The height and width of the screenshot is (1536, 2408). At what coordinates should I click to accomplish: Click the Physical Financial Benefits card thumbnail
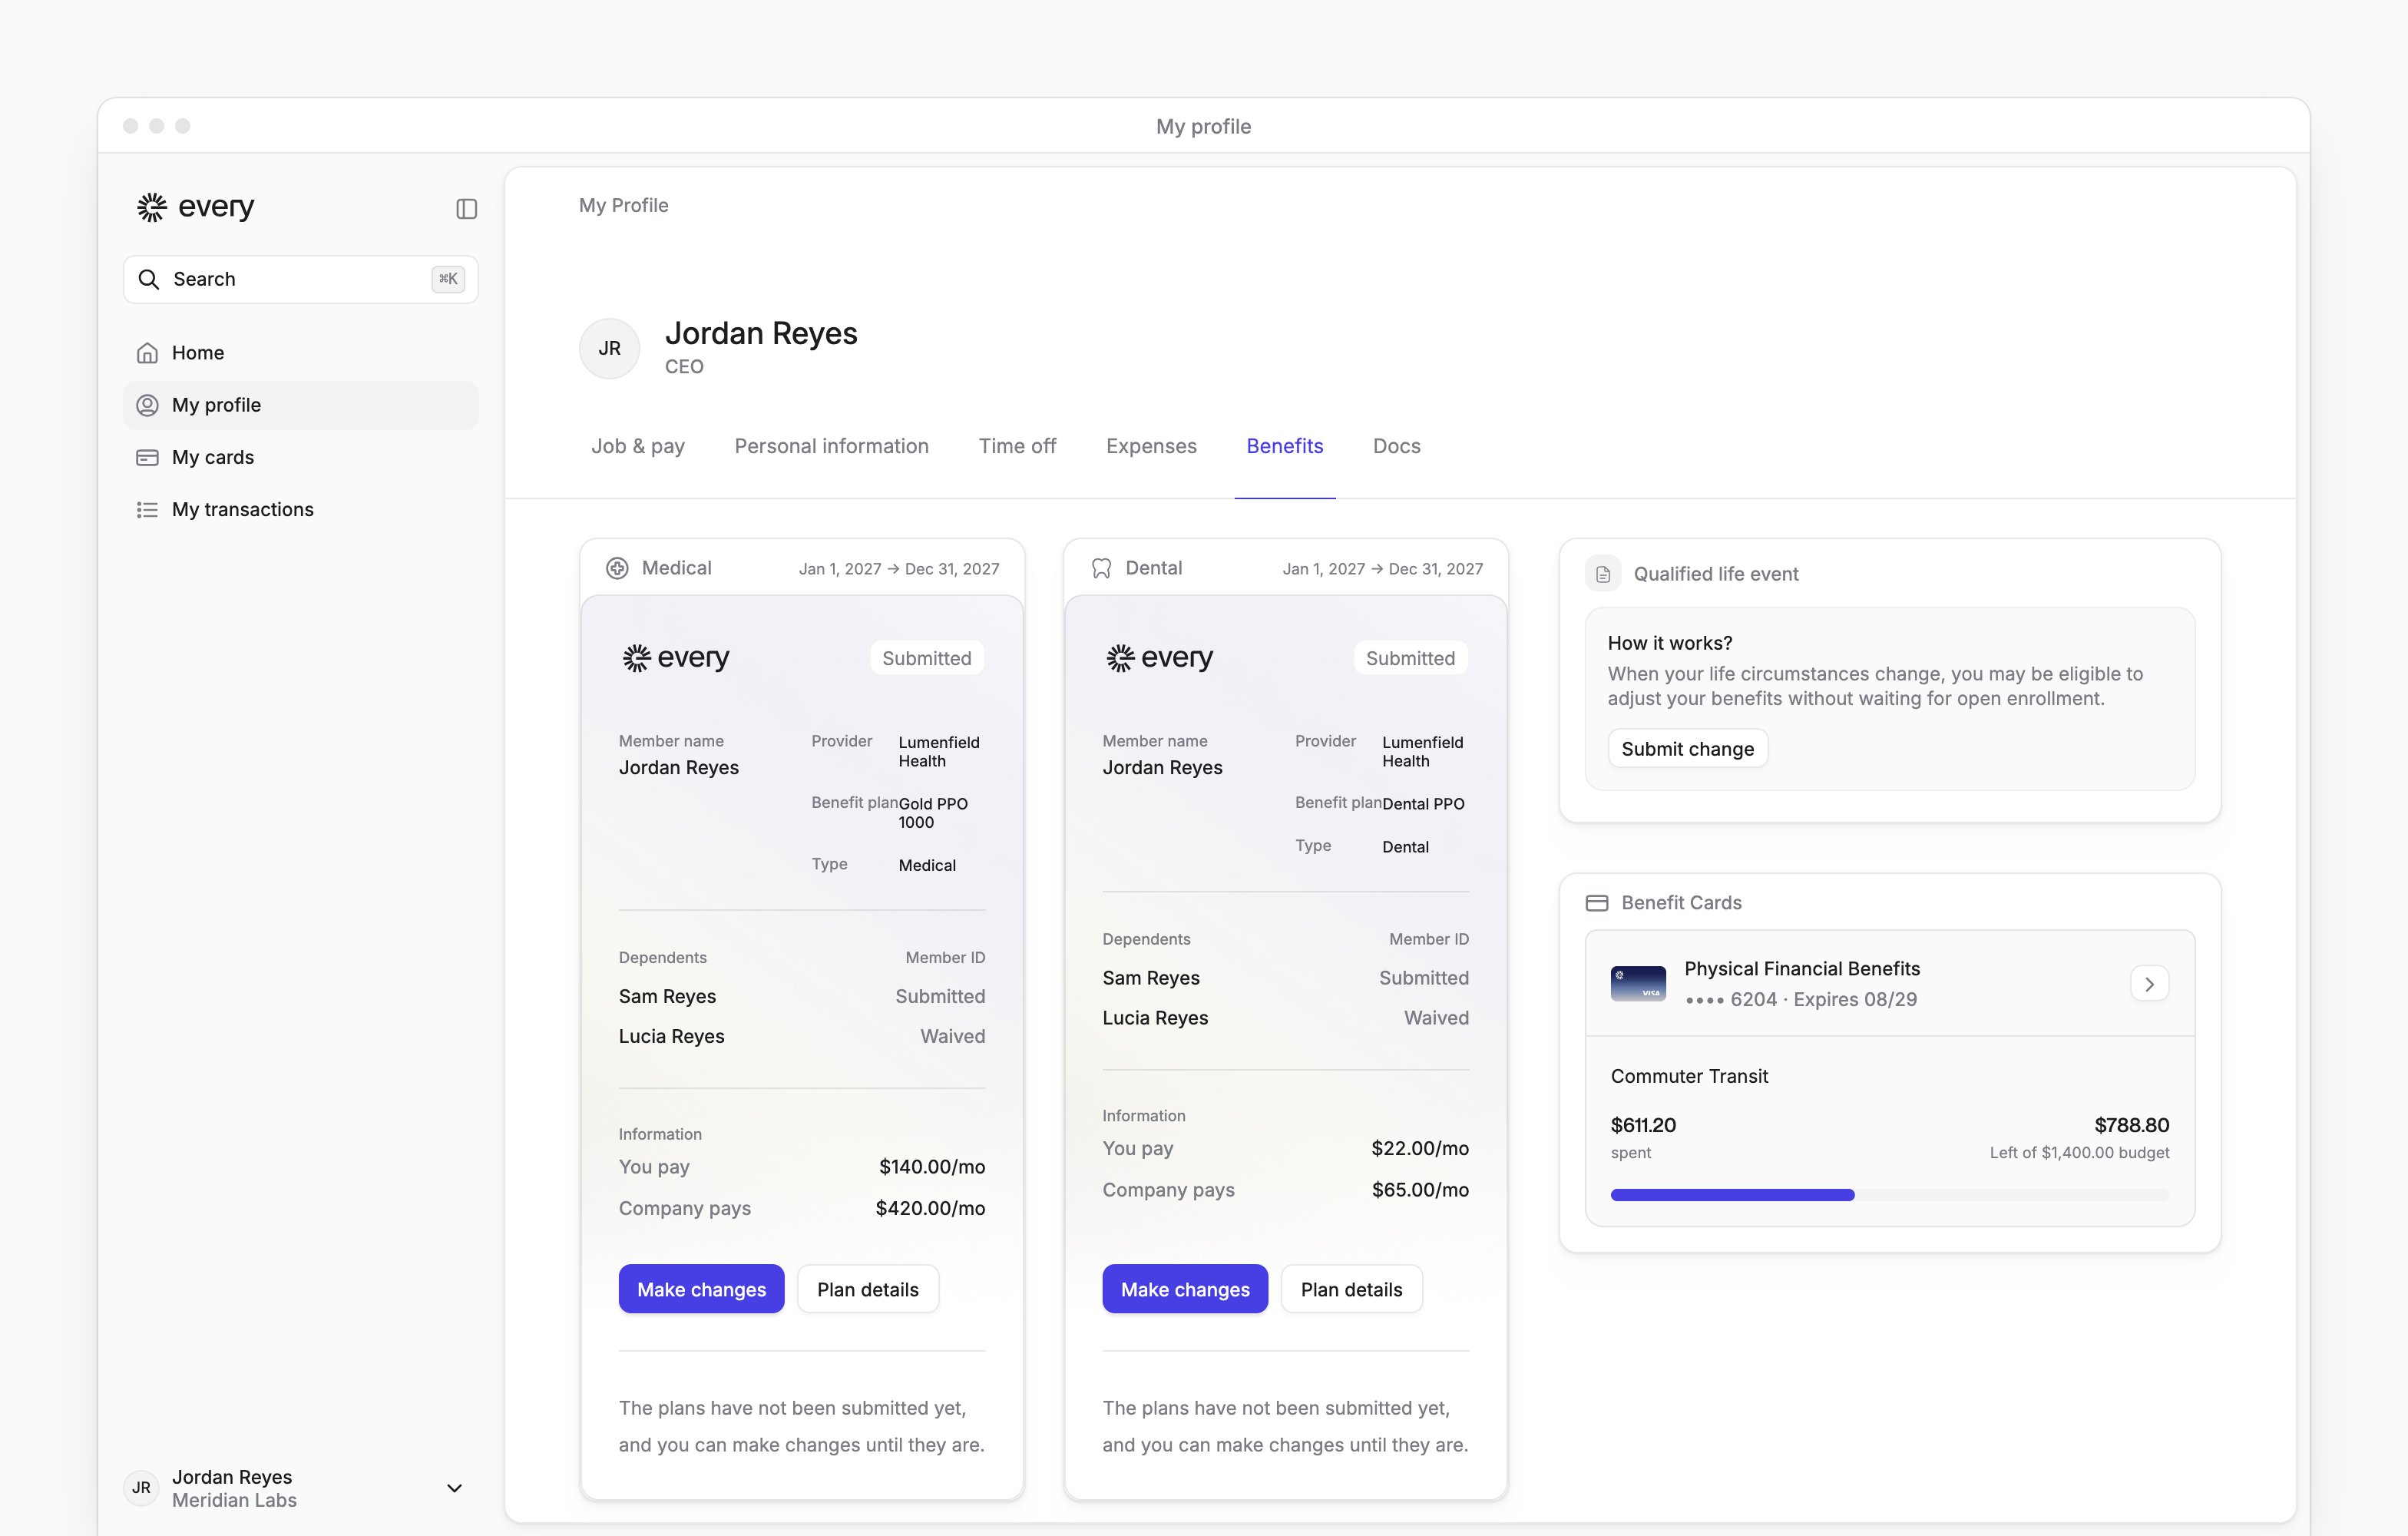(x=1638, y=983)
